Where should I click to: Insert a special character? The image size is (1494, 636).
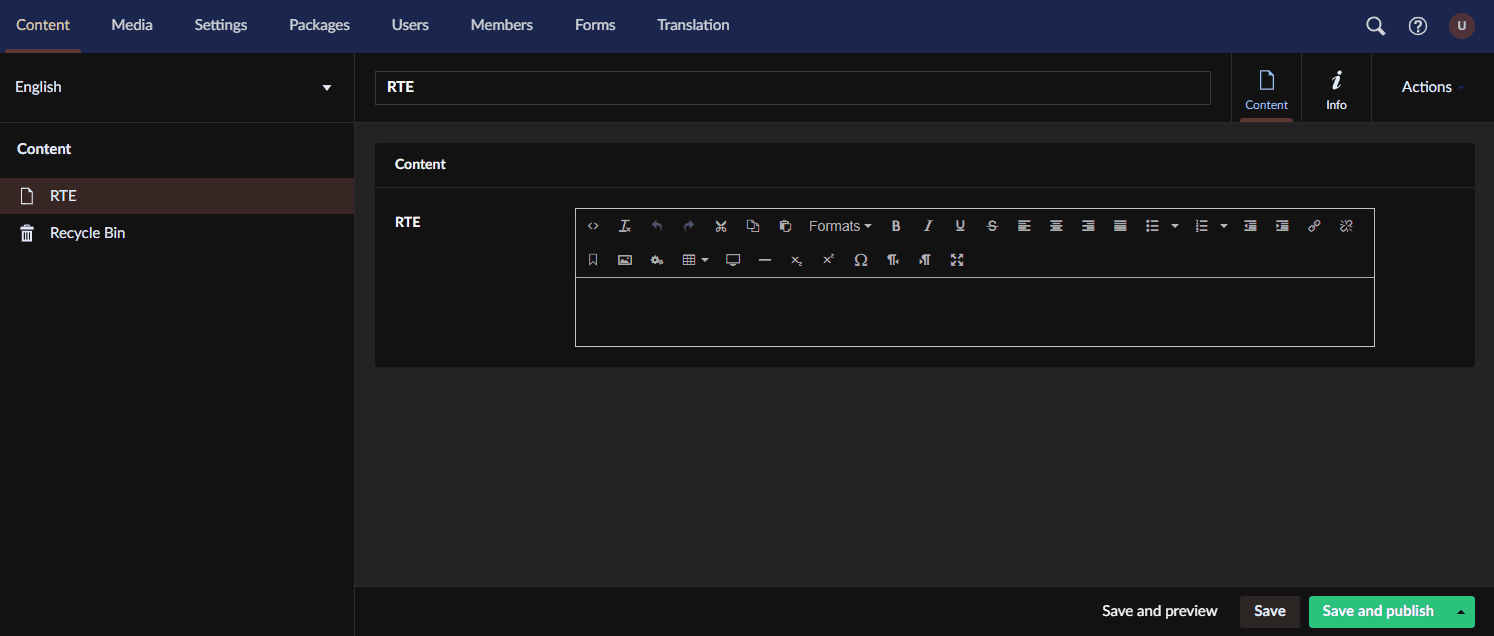point(860,260)
